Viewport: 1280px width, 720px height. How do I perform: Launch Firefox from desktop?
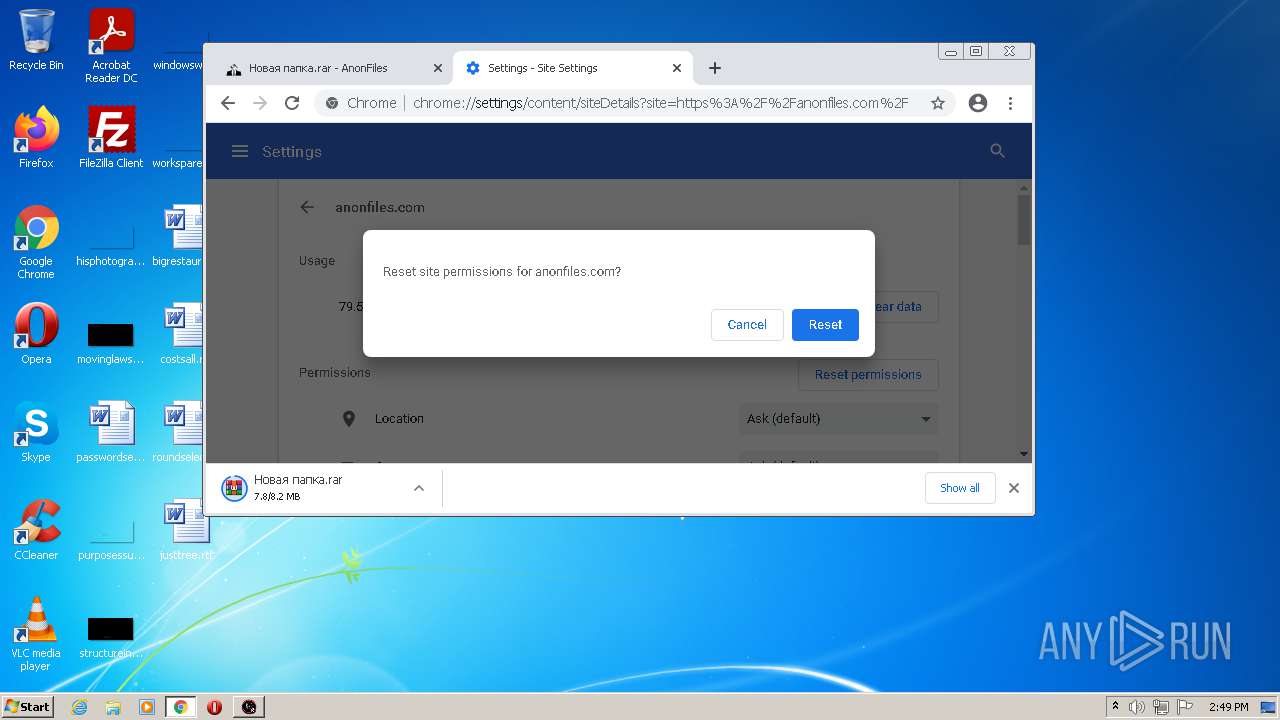36,137
